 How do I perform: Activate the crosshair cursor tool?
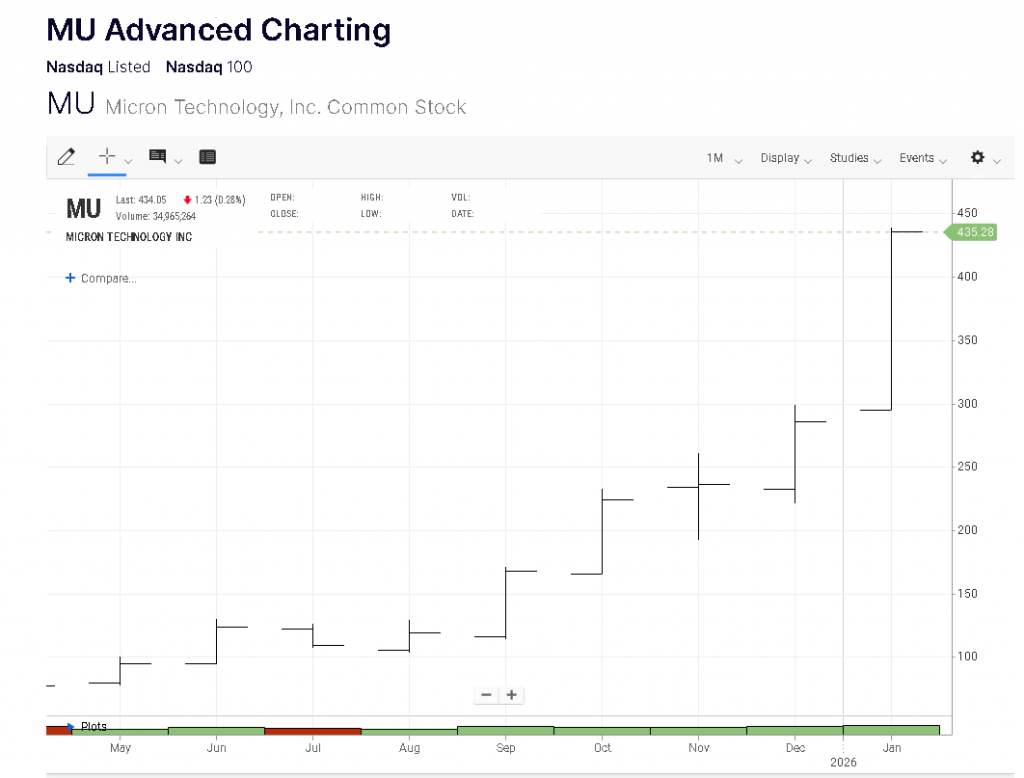[107, 157]
